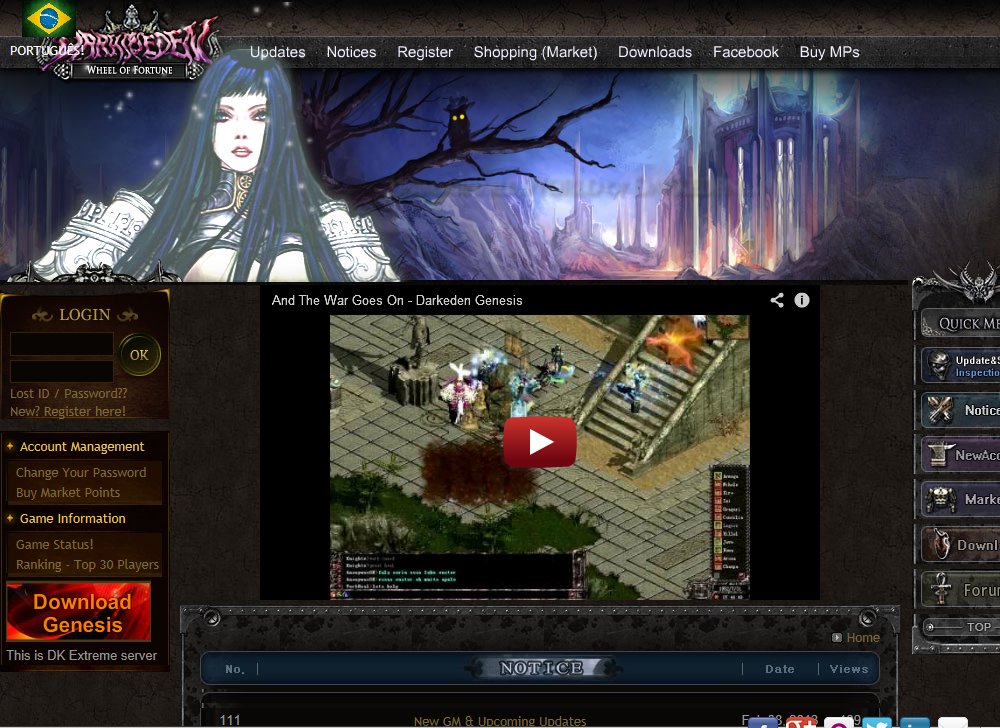Viewport: 1000px width, 728px height.
Task: Show video info with the info icon
Action: click(x=802, y=300)
